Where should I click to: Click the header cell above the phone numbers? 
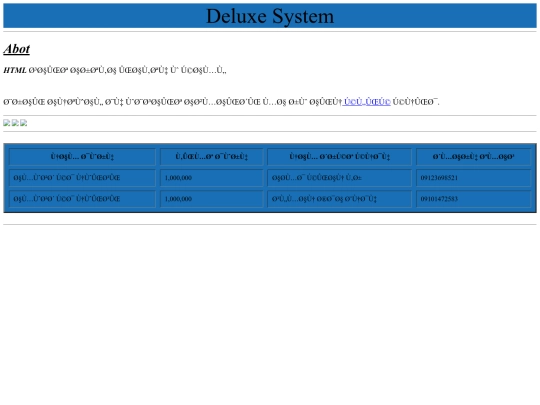(x=473, y=157)
